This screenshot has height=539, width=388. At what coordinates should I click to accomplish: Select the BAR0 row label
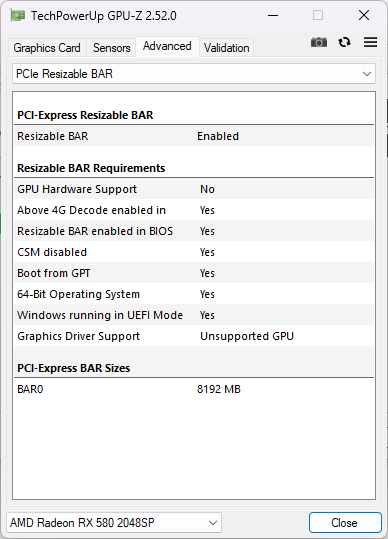[30, 389]
